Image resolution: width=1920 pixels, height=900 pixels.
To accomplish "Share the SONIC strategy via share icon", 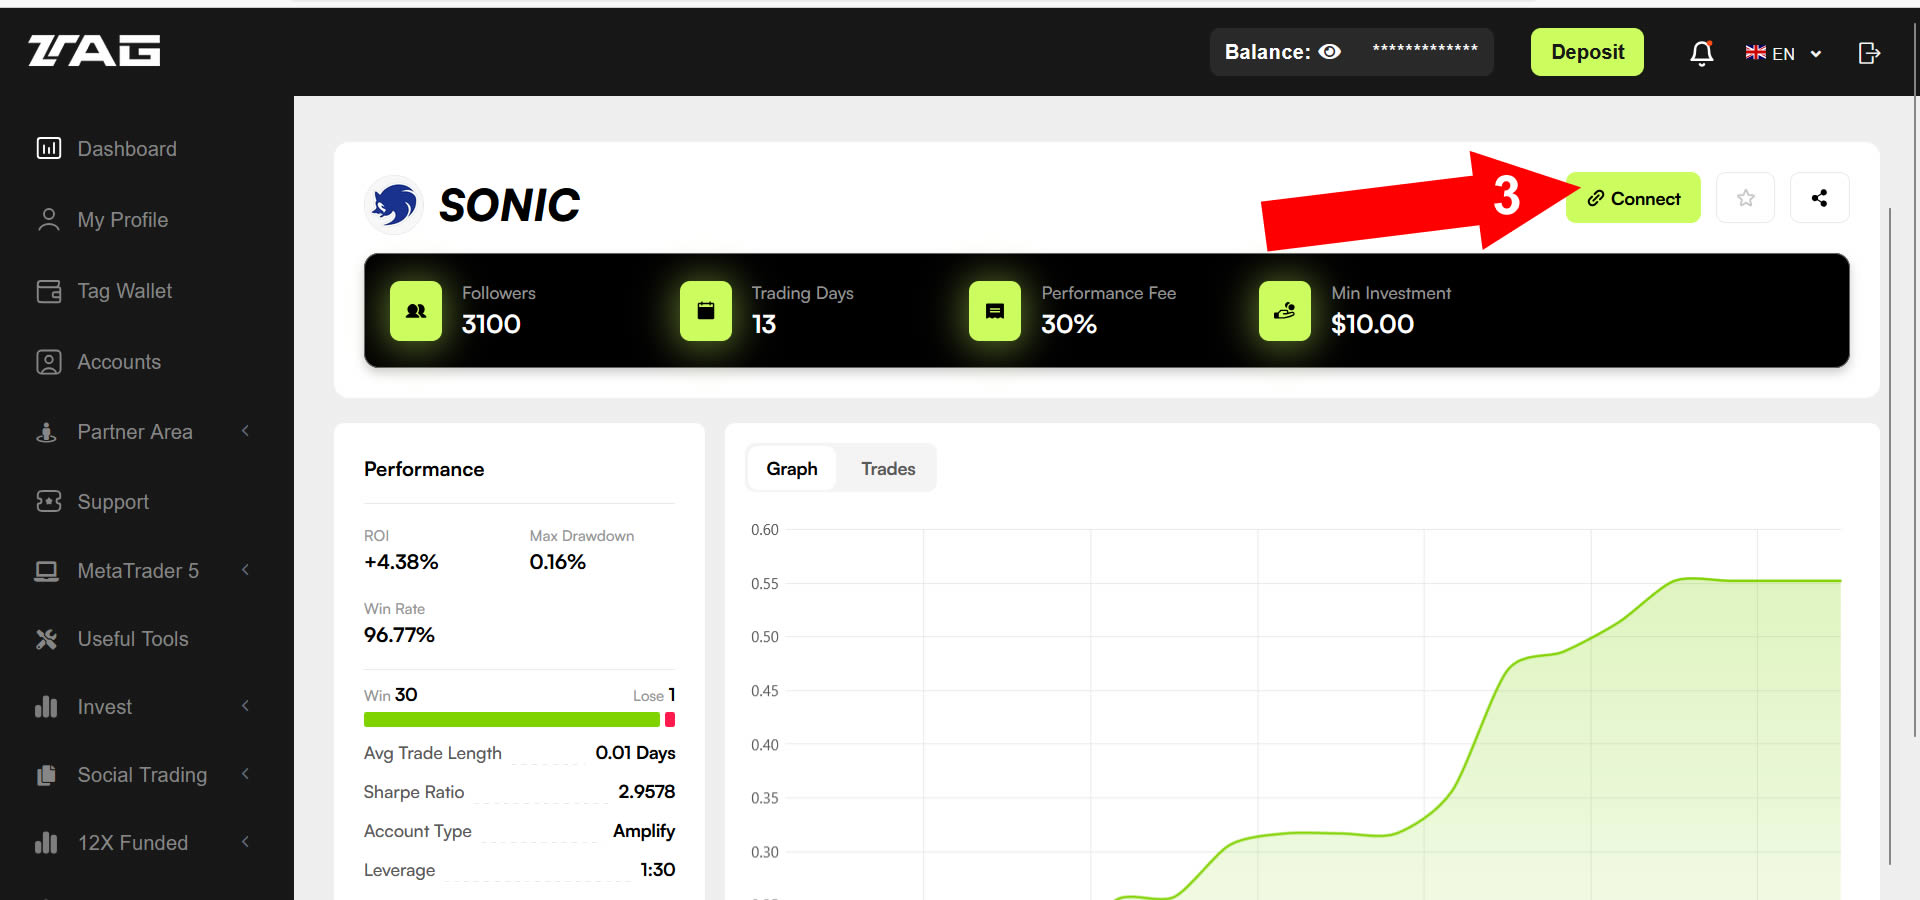I will [1819, 198].
